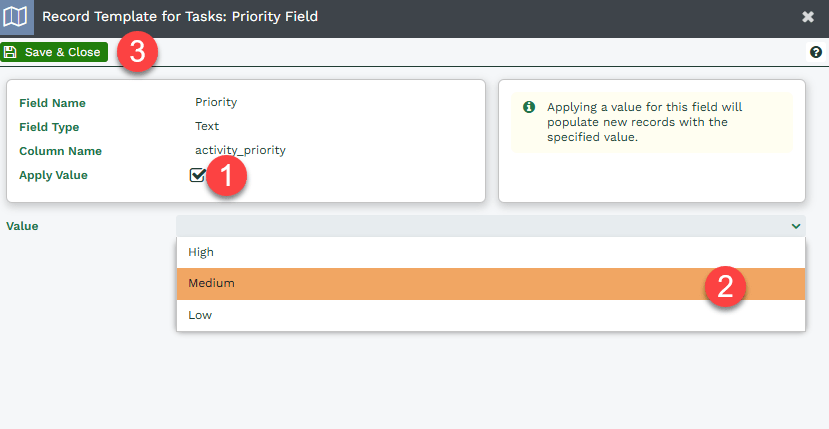Click the red step 1 marker
The width and height of the screenshot is (829, 429).
226,175
